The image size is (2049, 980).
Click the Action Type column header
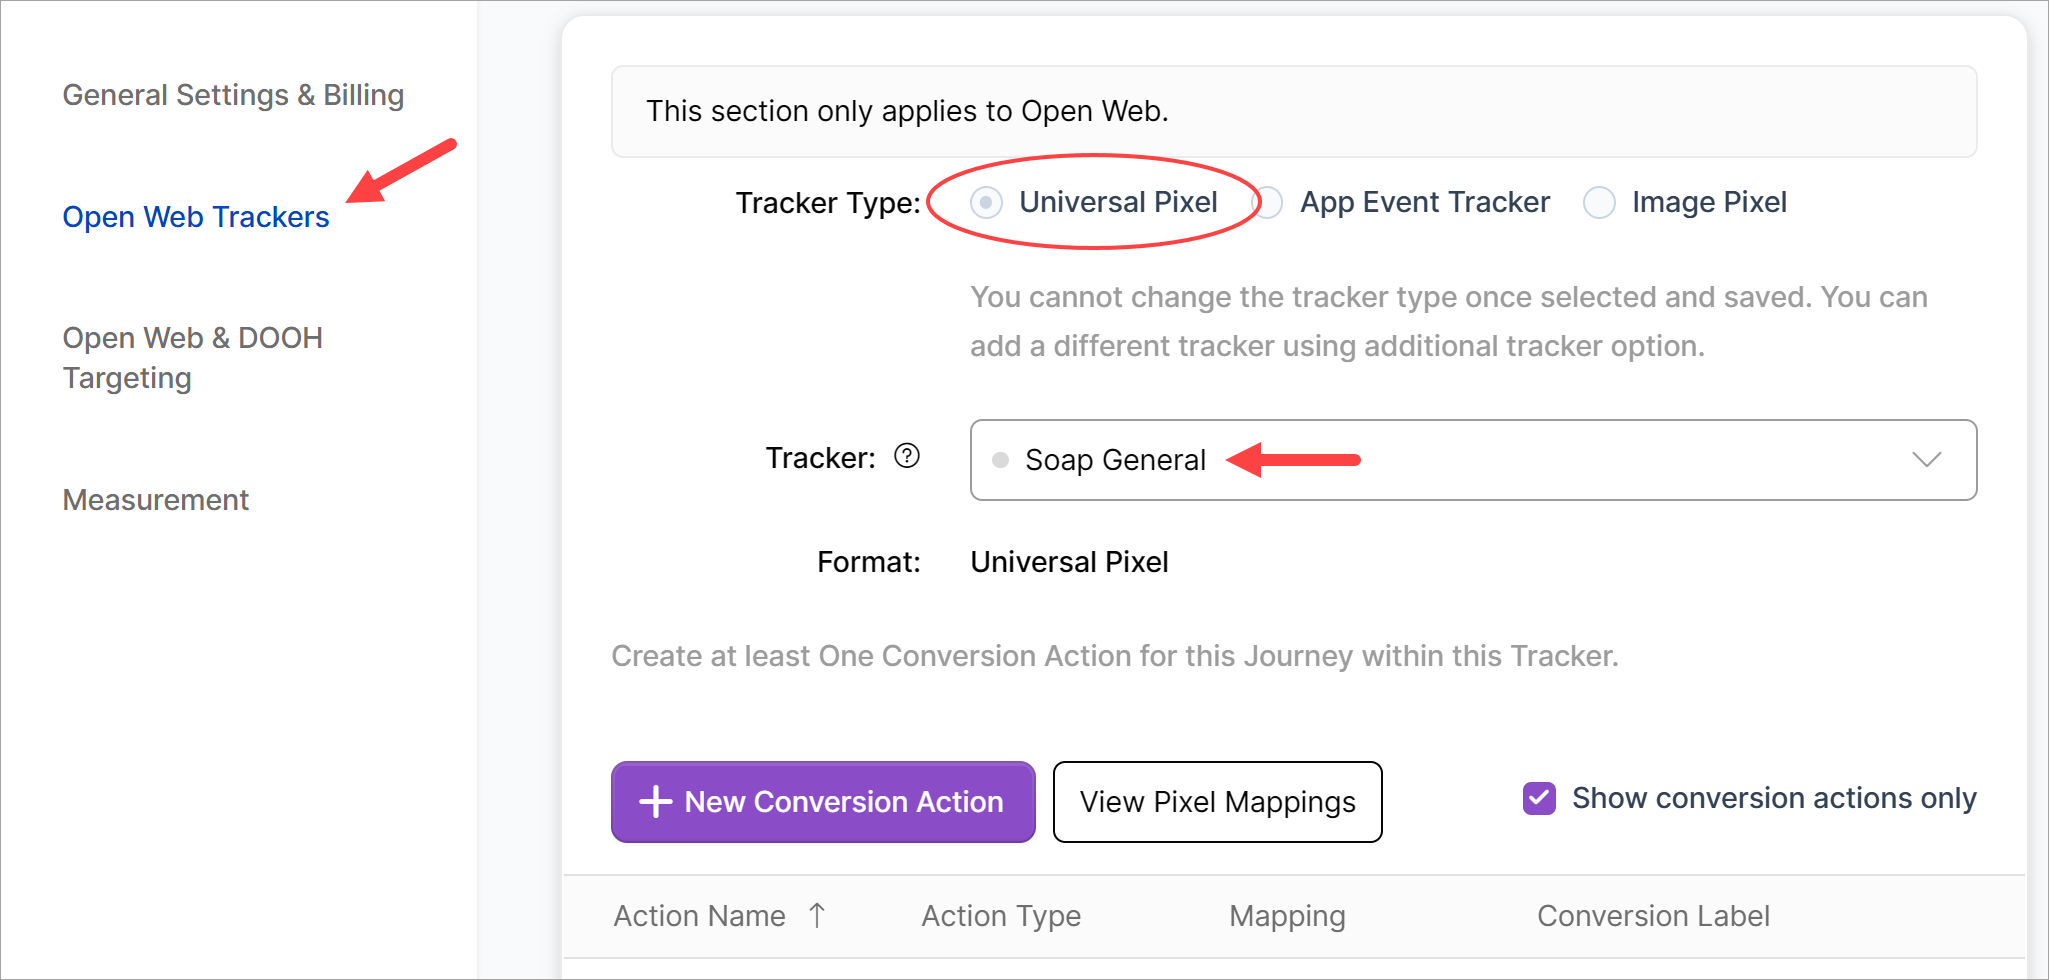click(x=1001, y=916)
